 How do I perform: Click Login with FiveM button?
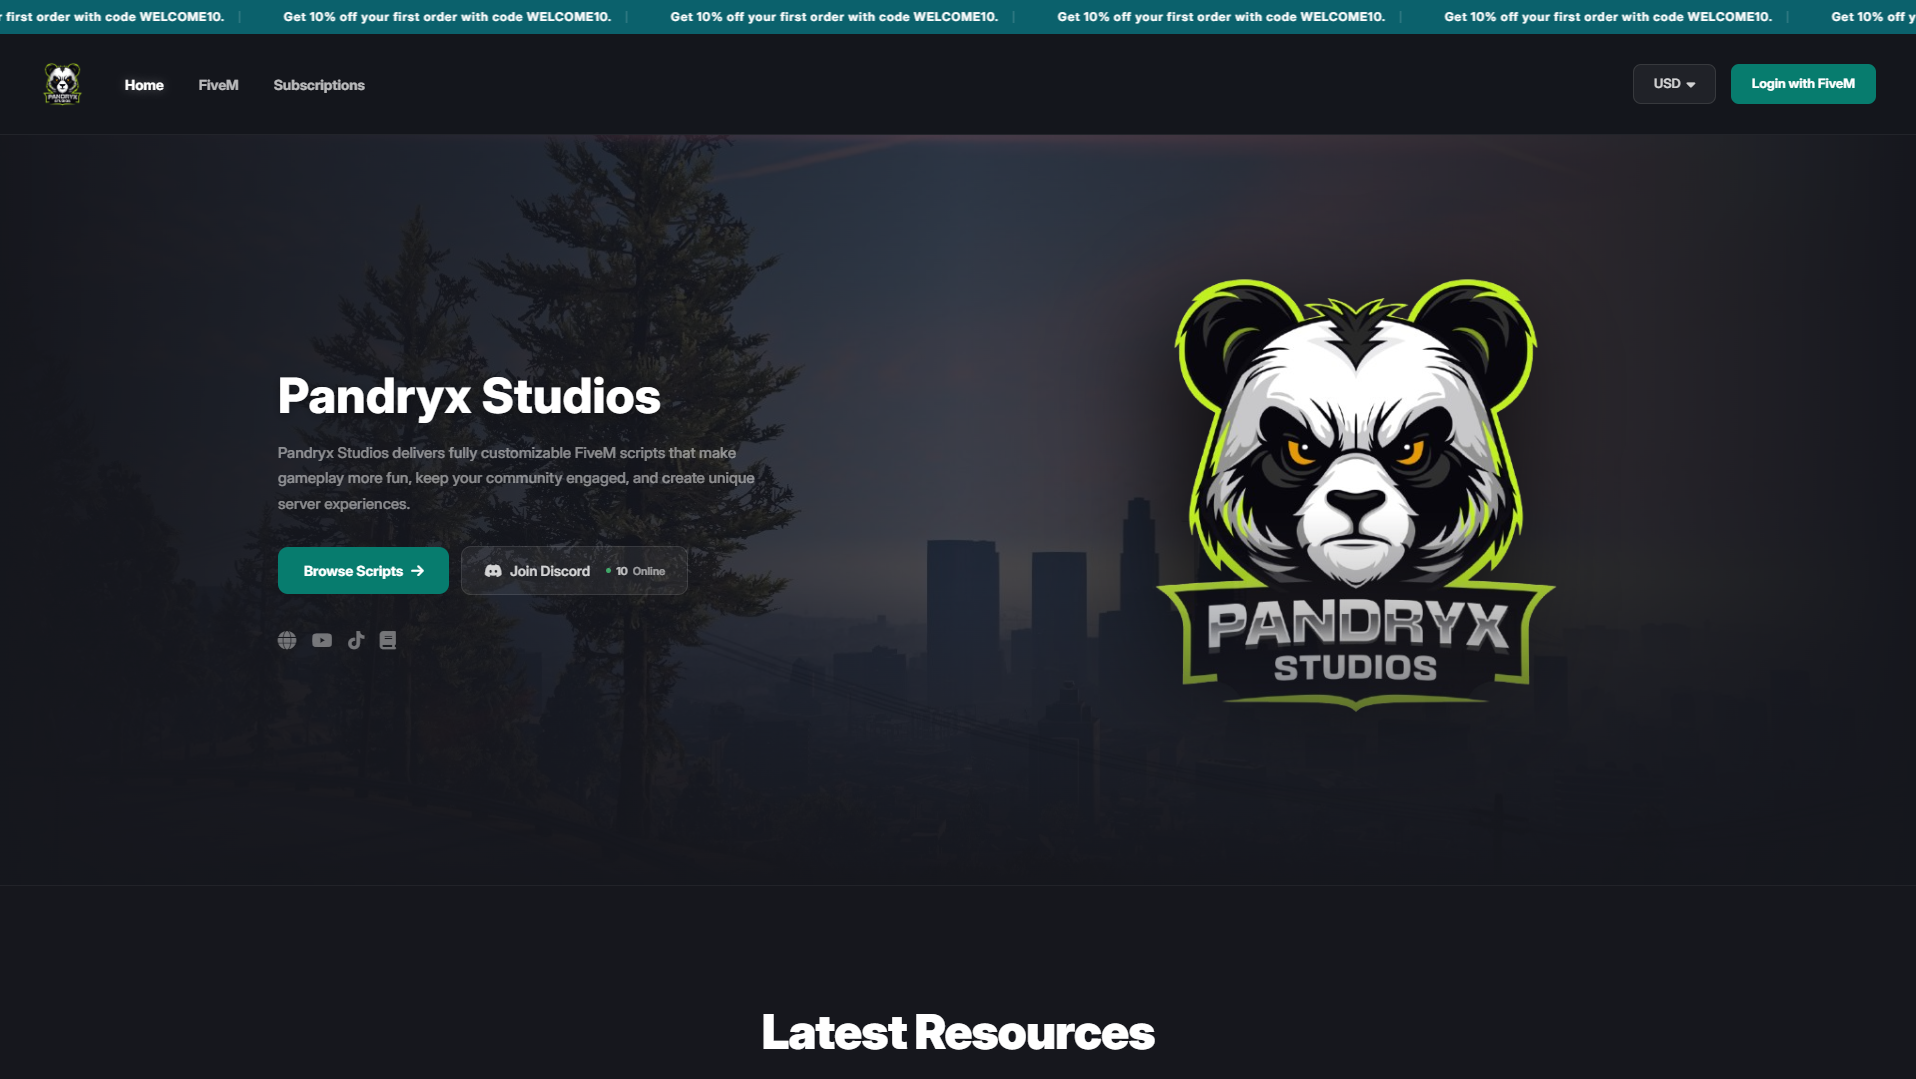point(1803,84)
